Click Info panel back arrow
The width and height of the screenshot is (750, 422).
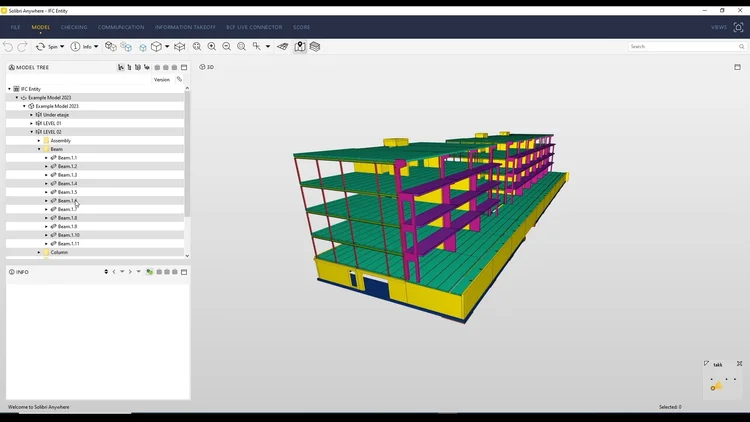[114, 272]
